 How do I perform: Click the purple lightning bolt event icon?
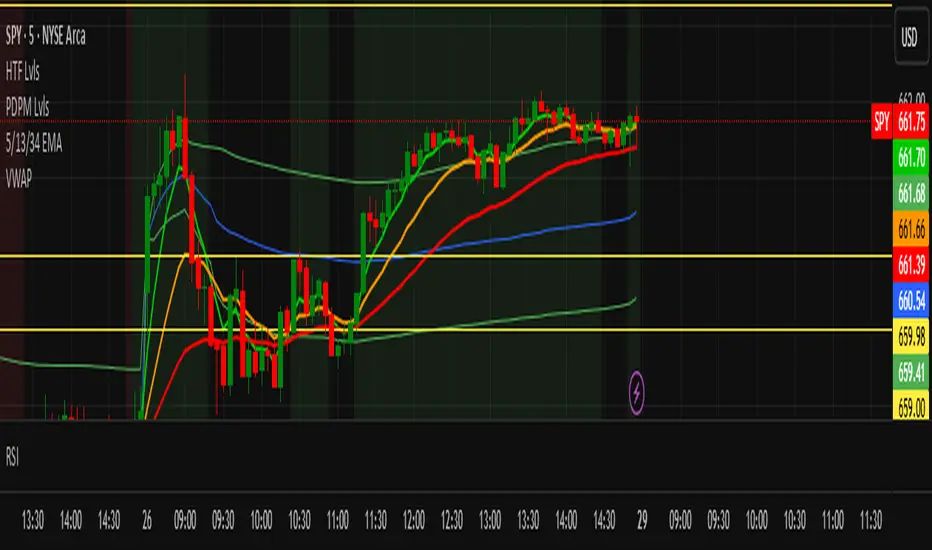point(637,392)
